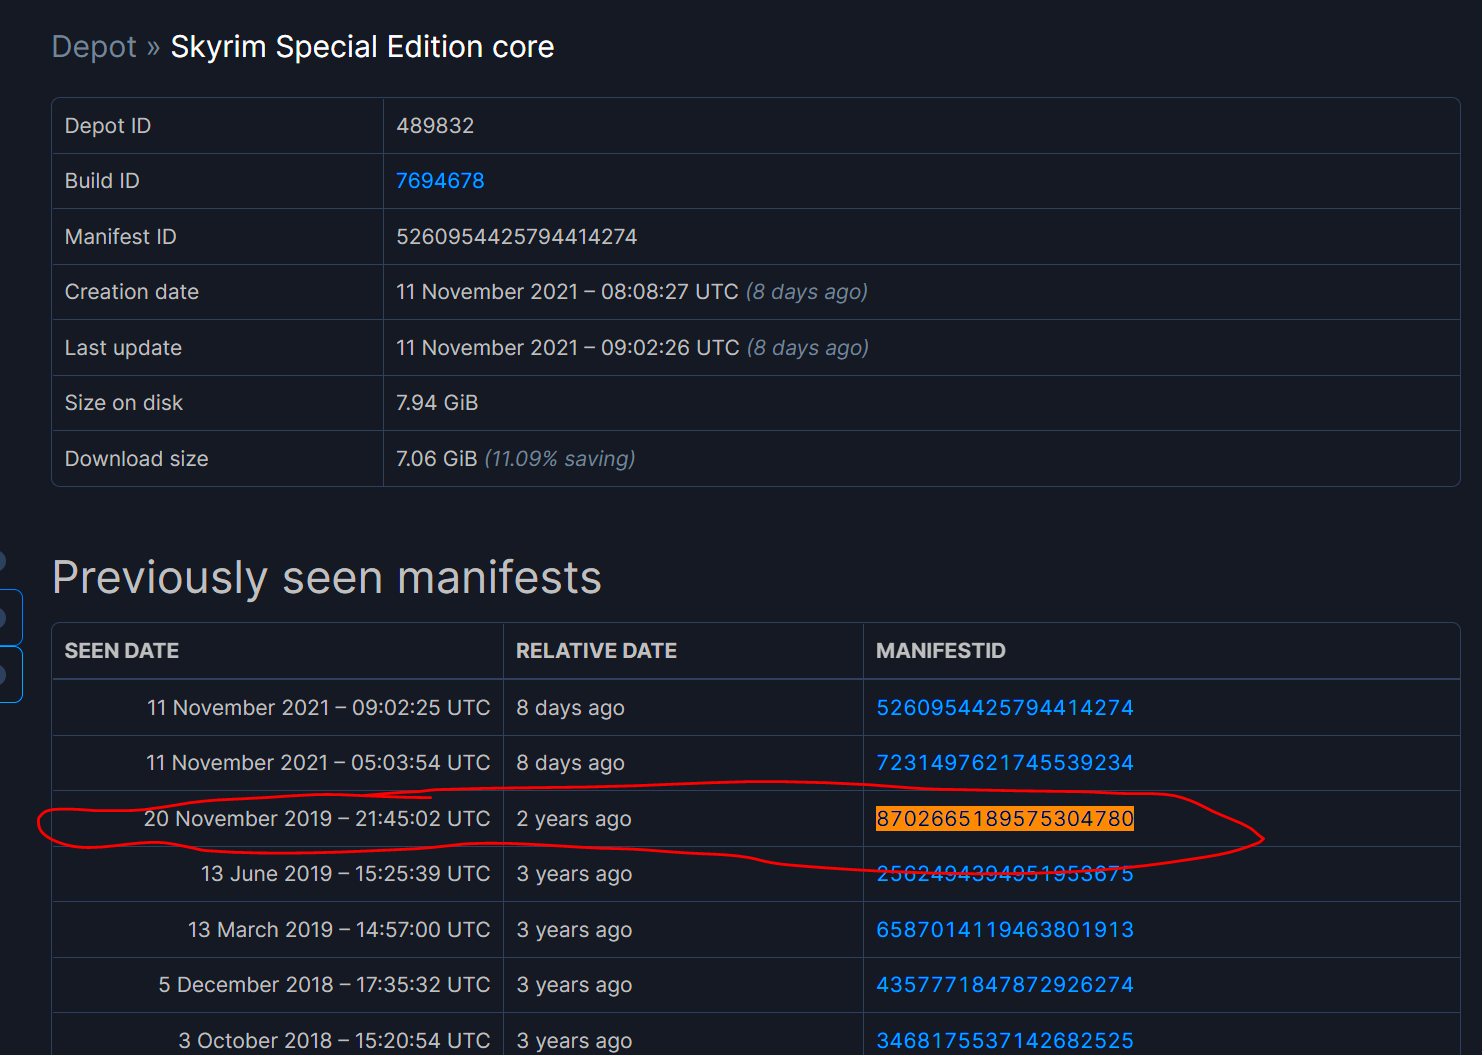Click '3 years ago' in the 13 March 2019 row
The height and width of the screenshot is (1055, 1482).
[574, 930]
